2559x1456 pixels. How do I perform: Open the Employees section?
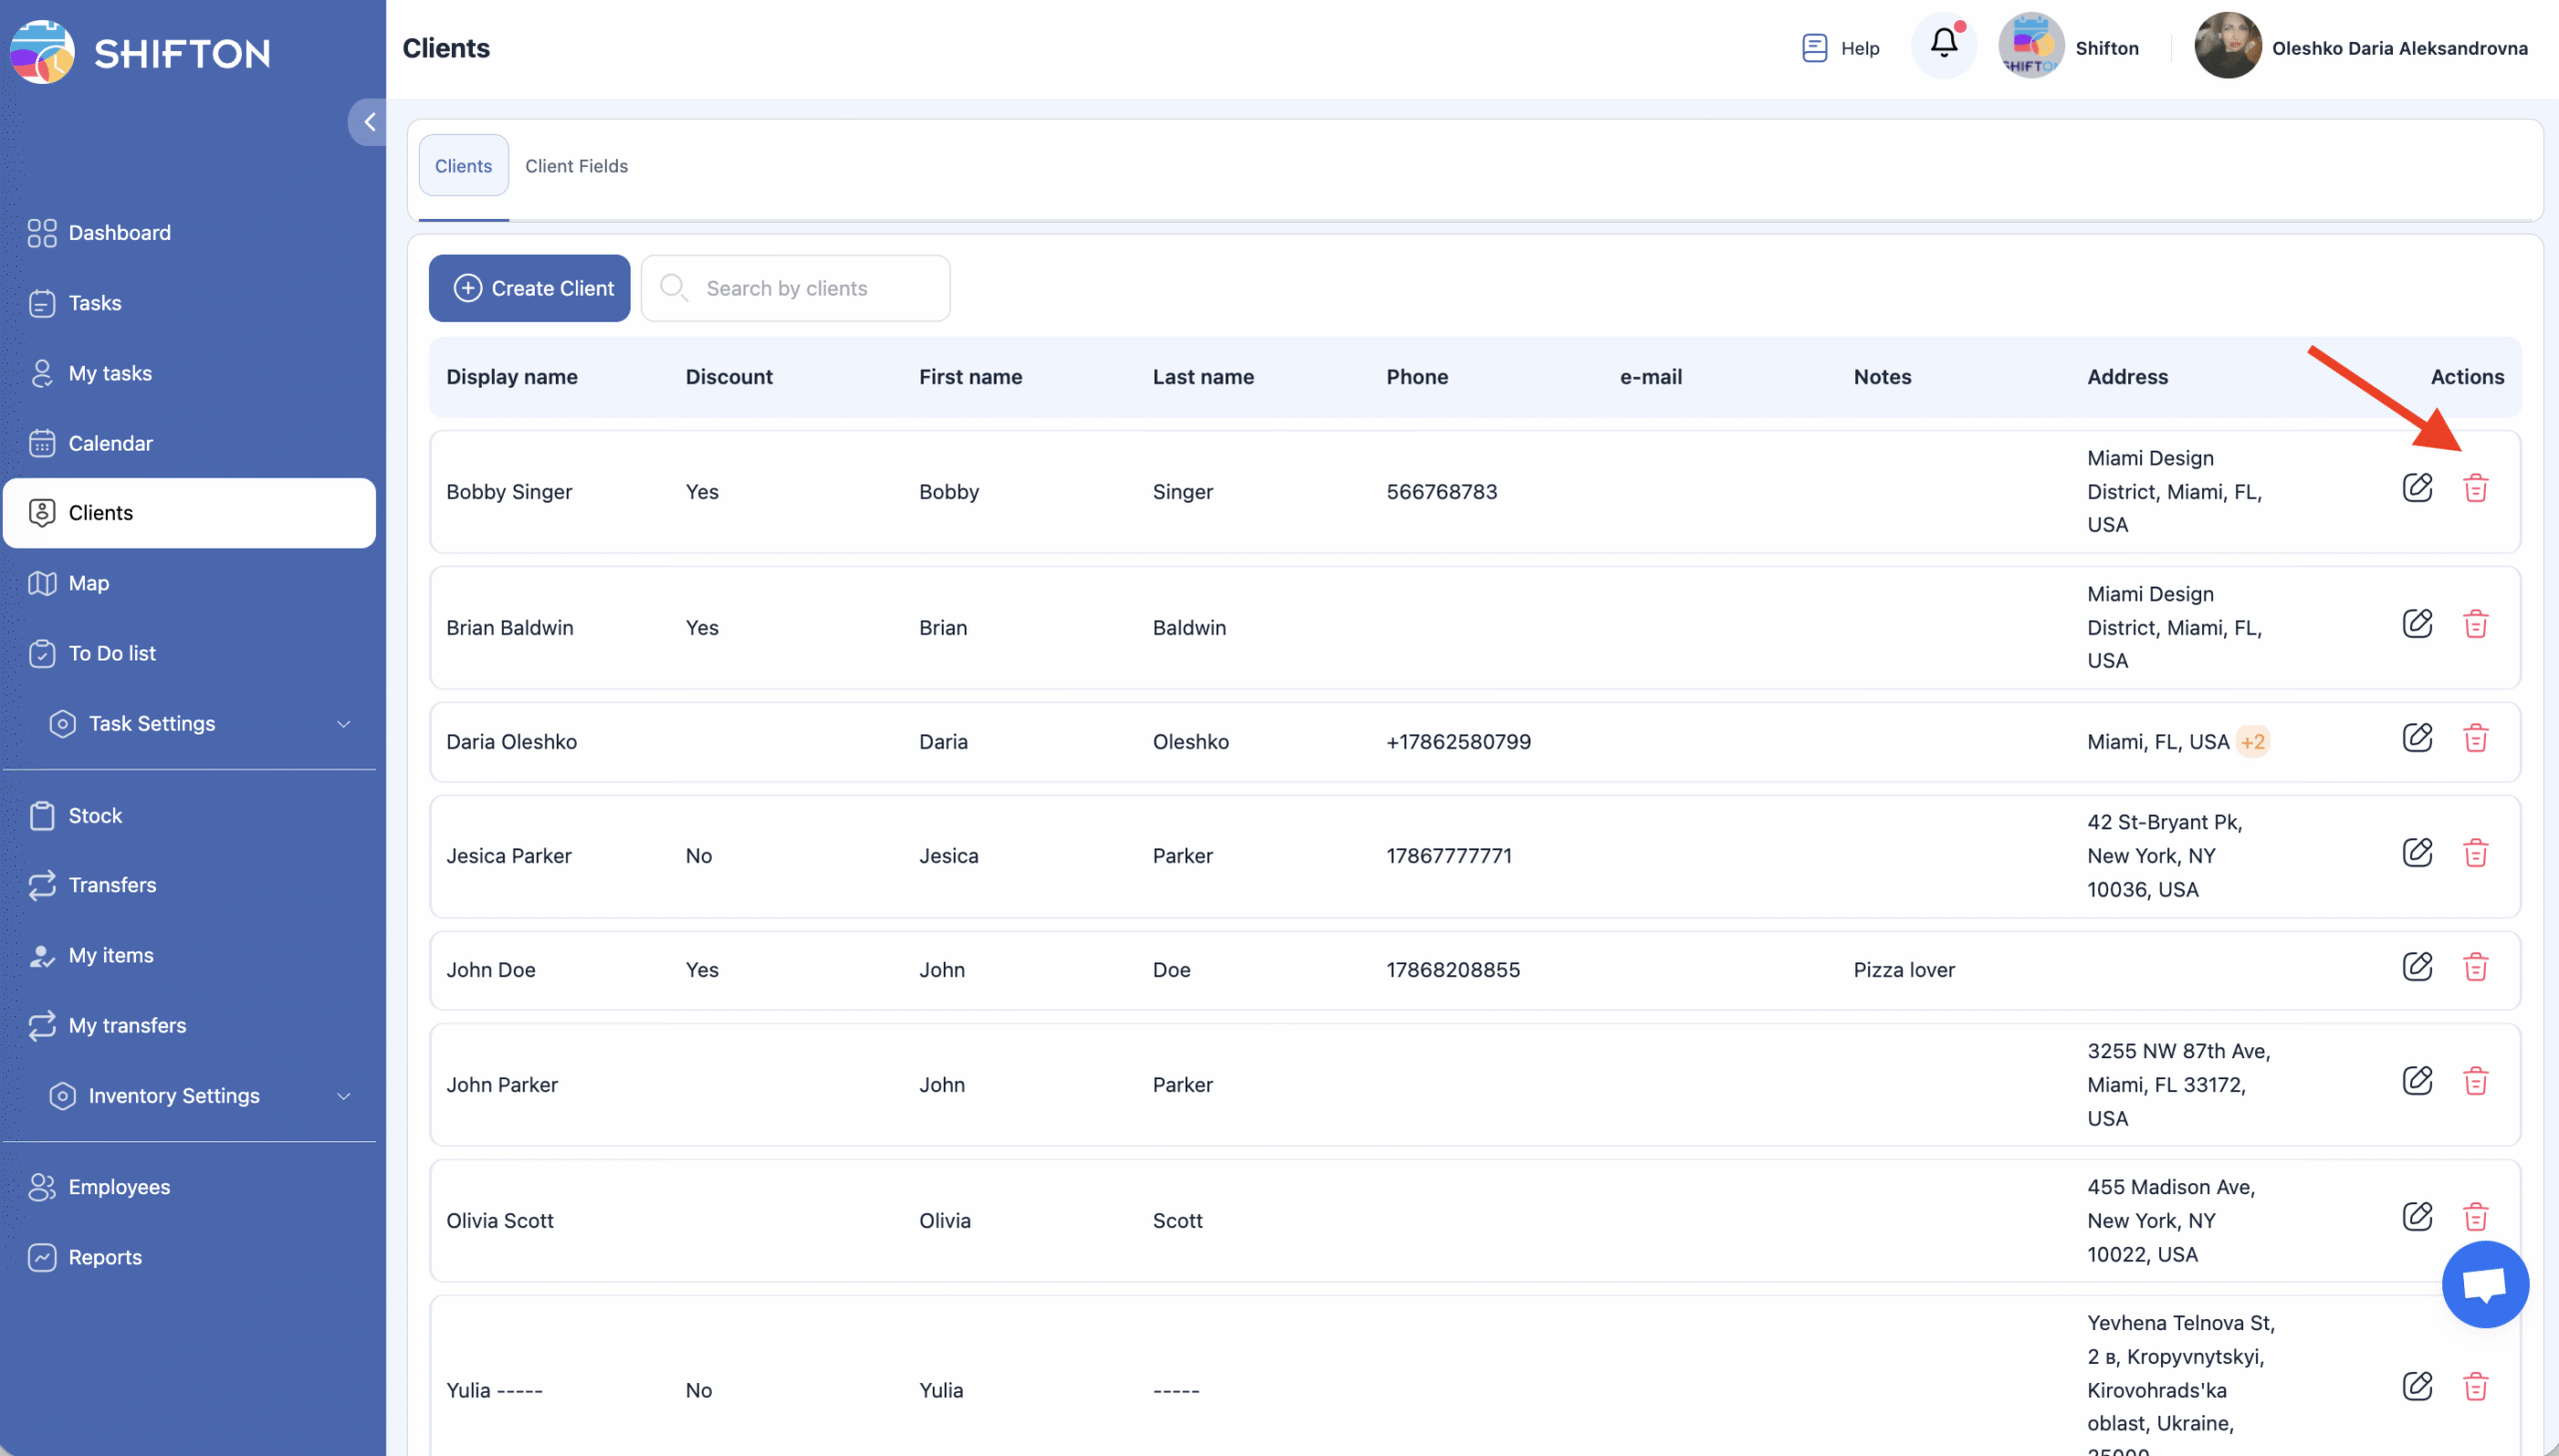coord(119,1187)
